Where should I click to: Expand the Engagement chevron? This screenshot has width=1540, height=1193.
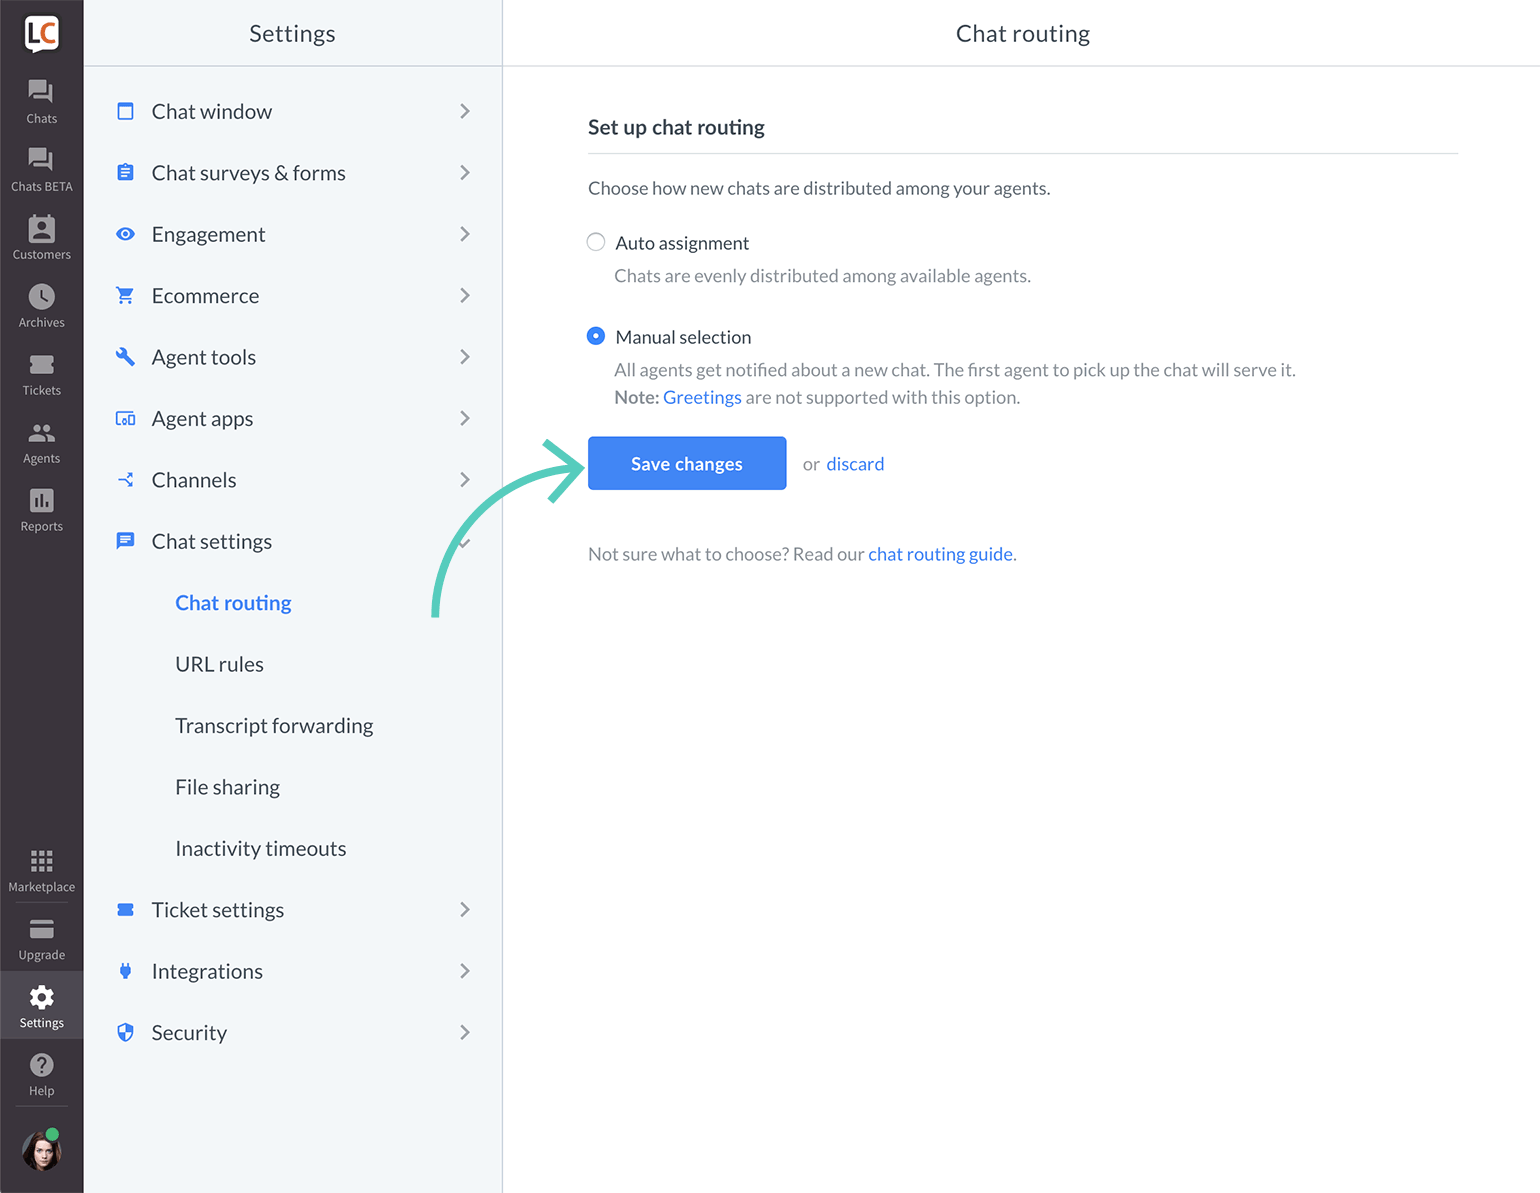point(465,234)
